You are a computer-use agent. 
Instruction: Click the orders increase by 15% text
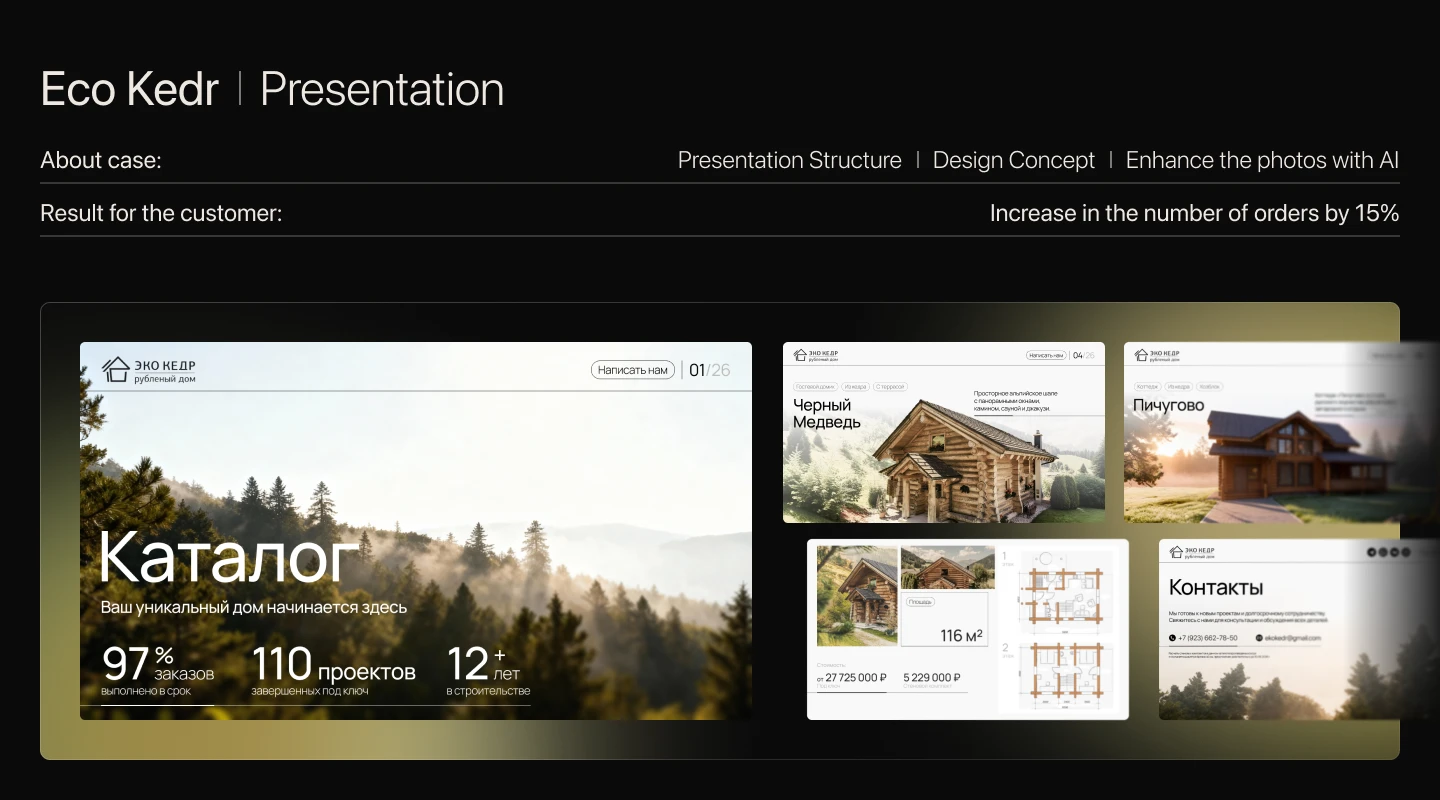click(1194, 213)
